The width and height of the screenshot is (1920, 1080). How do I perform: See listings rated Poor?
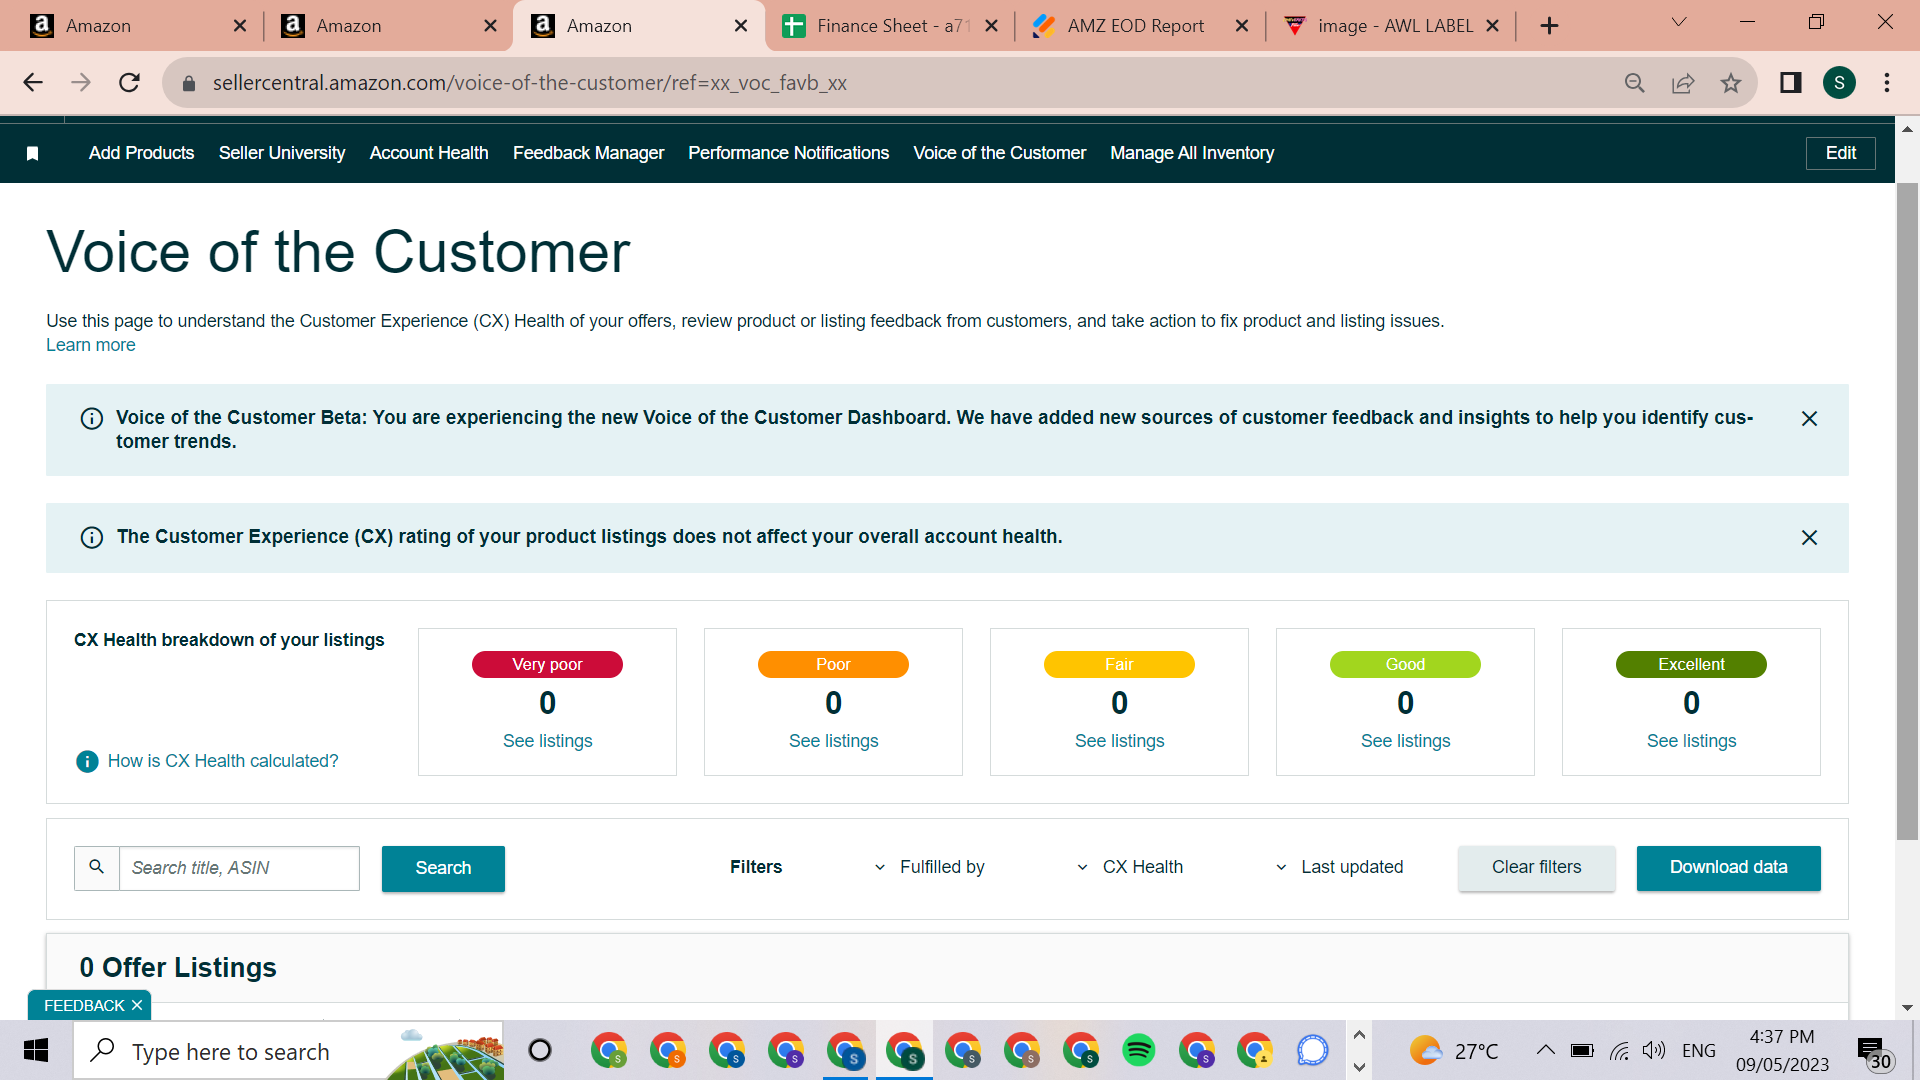tap(833, 741)
